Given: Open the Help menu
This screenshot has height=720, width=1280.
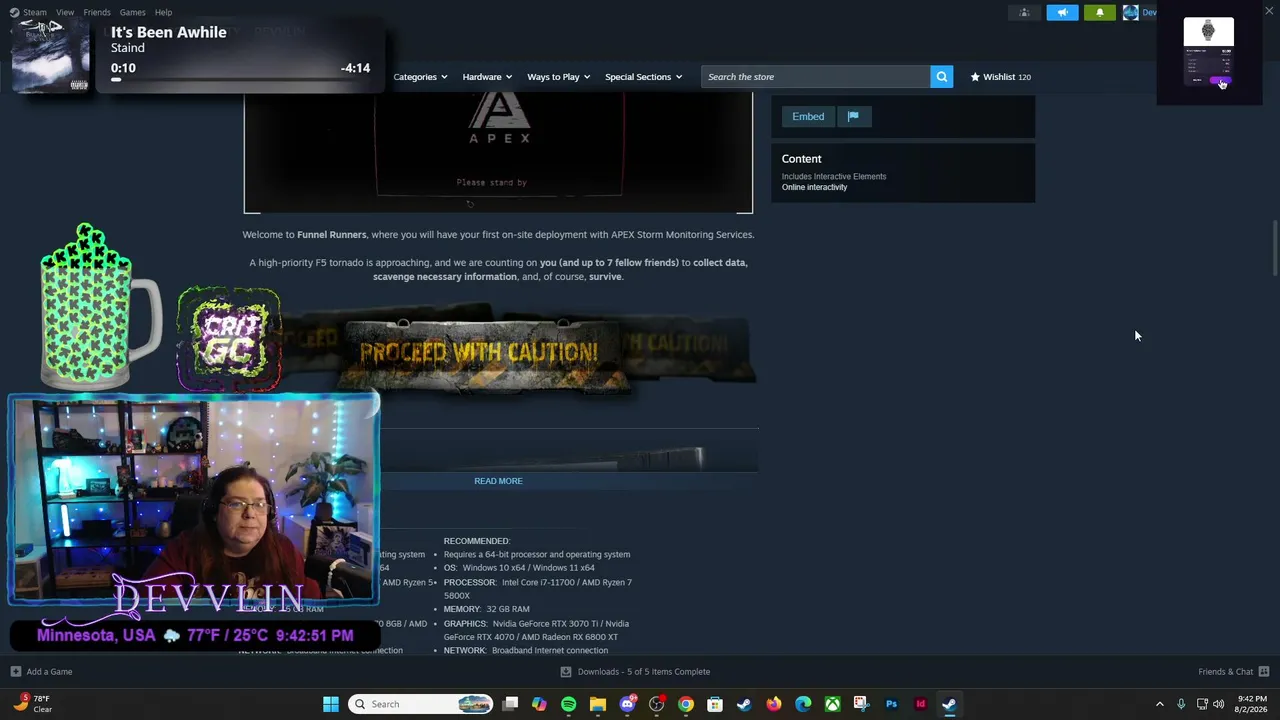Looking at the screenshot, I should tap(163, 12).
